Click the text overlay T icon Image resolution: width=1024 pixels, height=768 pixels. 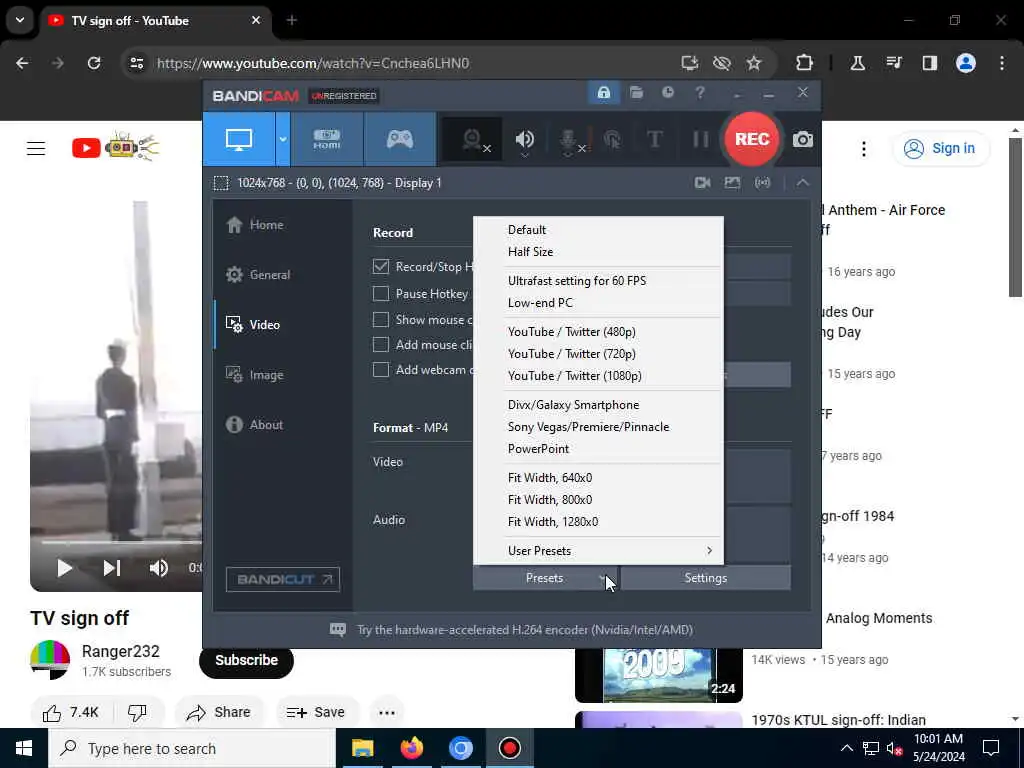[654, 139]
